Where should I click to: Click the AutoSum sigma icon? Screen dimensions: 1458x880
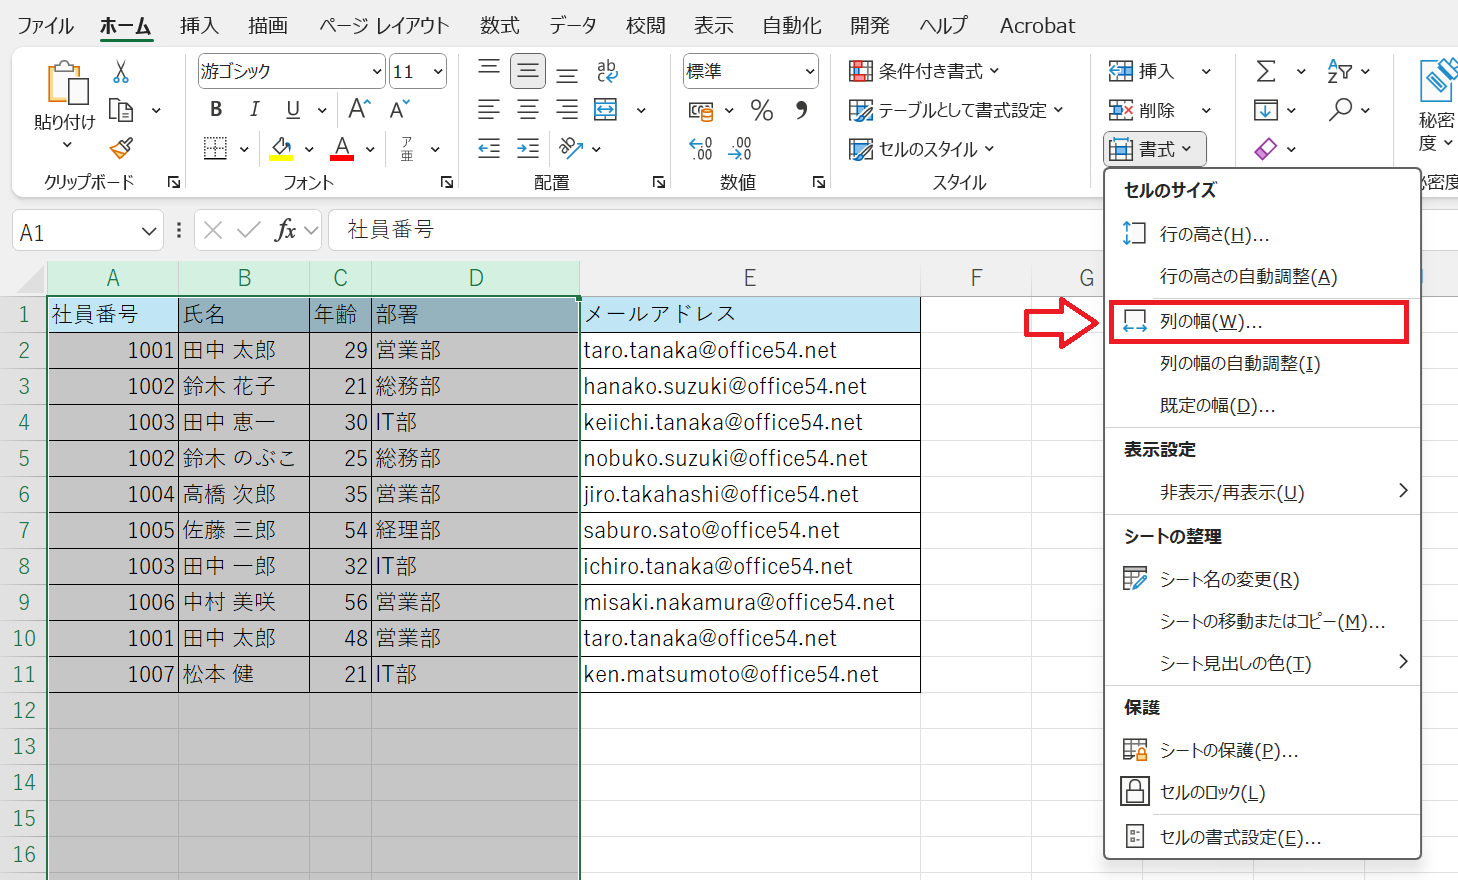pyautogui.click(x=1266, y=71)
